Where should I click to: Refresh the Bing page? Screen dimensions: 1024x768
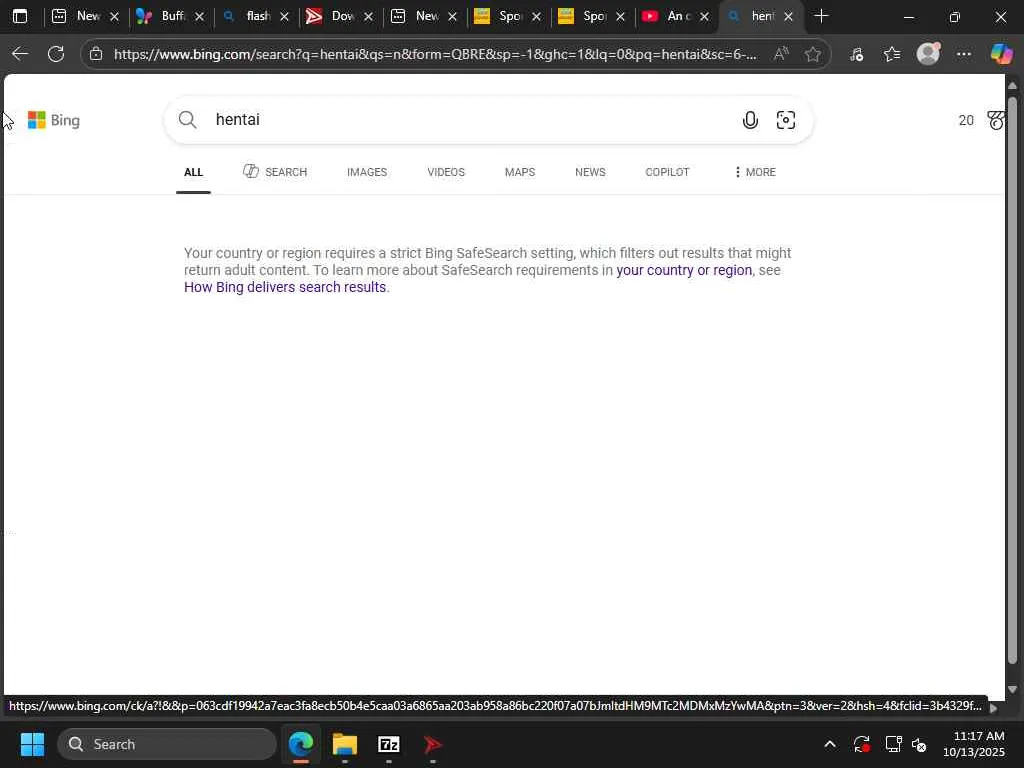[56, 54]
